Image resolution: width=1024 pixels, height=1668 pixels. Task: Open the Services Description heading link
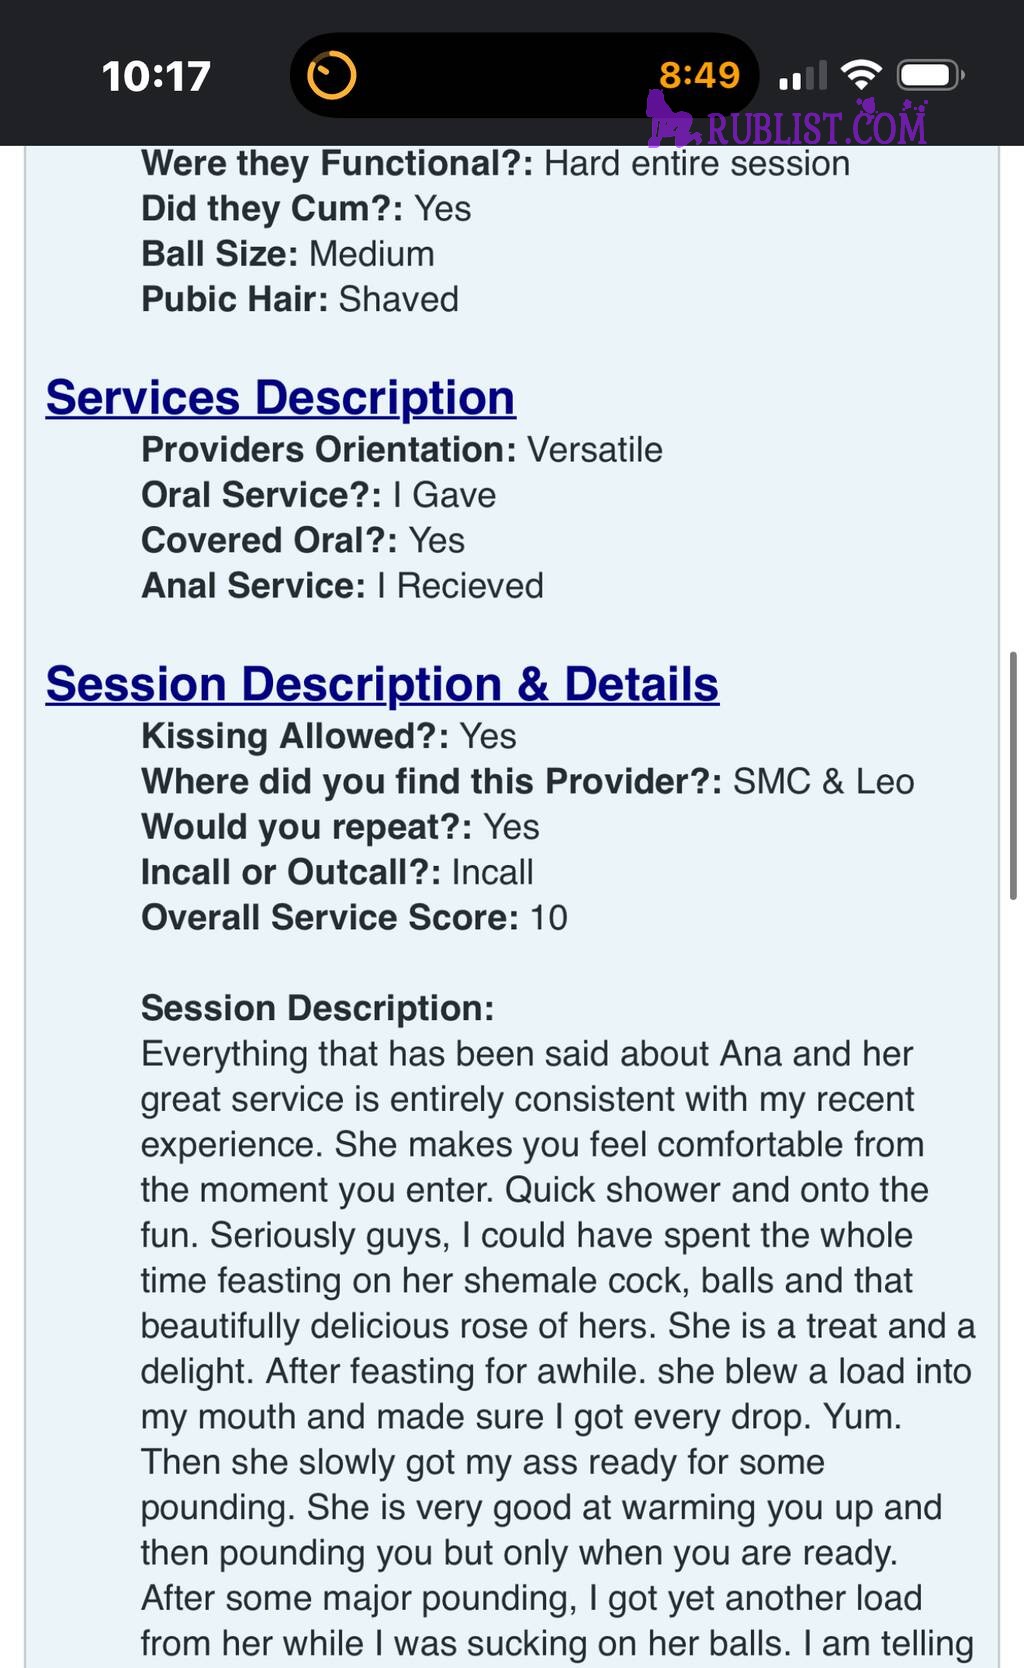pos(280,398)
